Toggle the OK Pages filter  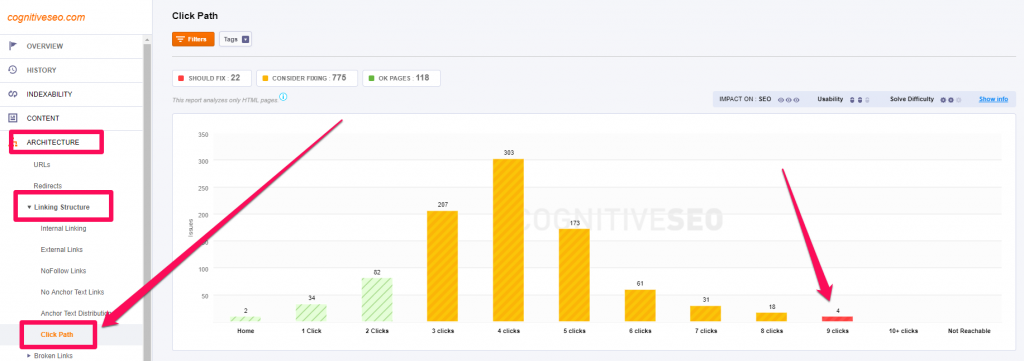pyautogui.click(x=401, y=78)
